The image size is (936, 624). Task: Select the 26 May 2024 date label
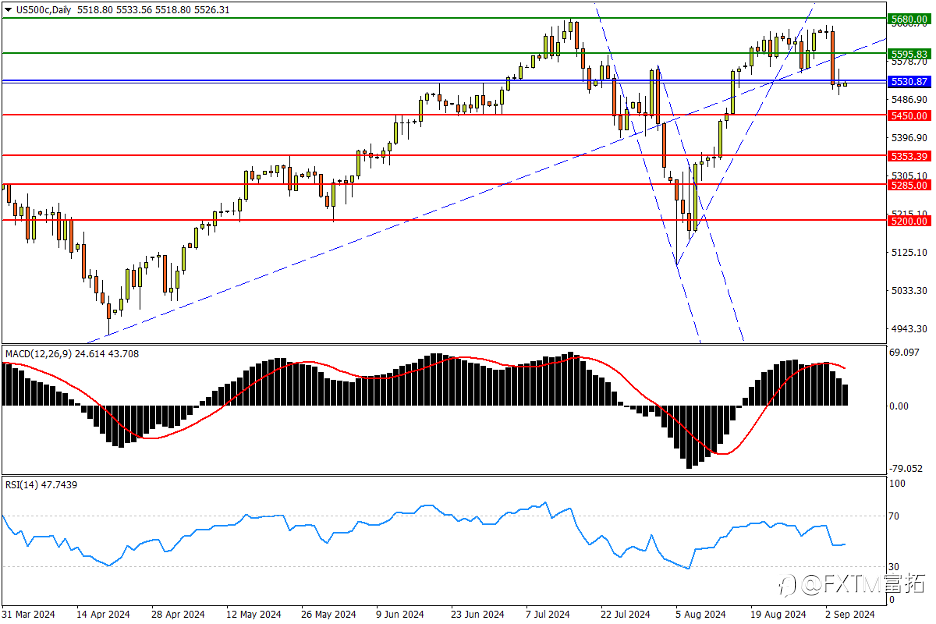328,614
